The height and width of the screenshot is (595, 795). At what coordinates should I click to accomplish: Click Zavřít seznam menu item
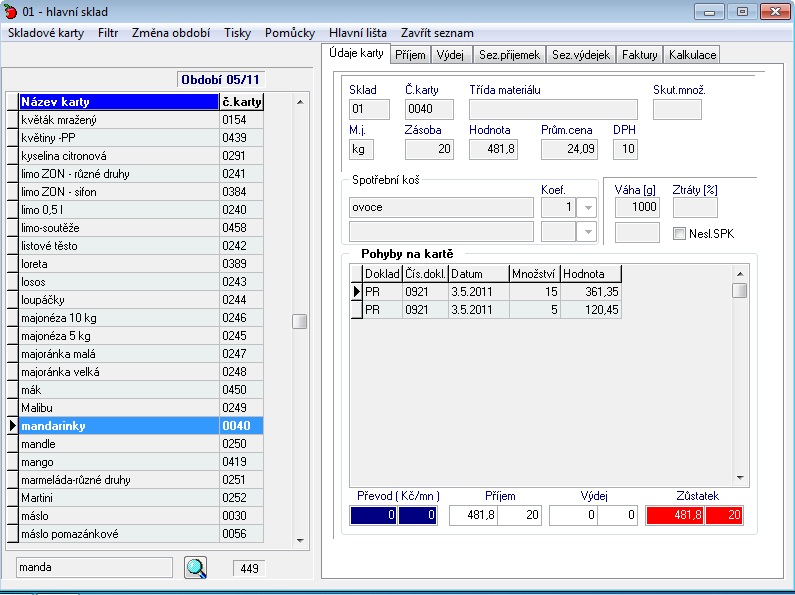click(437, 33)
